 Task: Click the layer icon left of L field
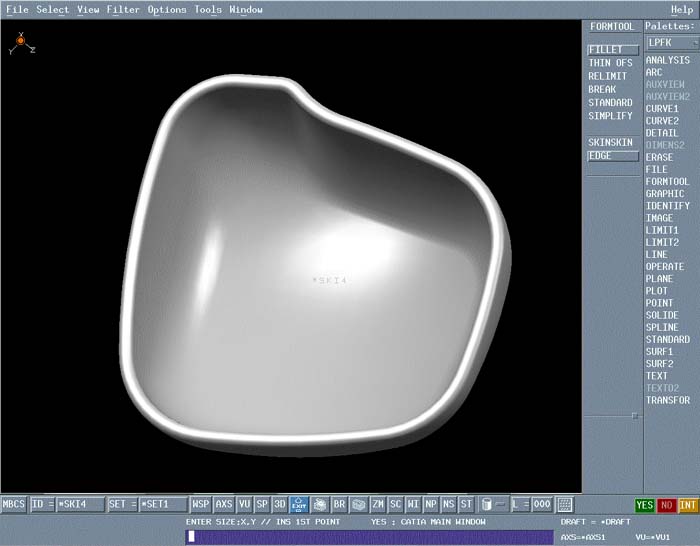click(x=486, y=505)
